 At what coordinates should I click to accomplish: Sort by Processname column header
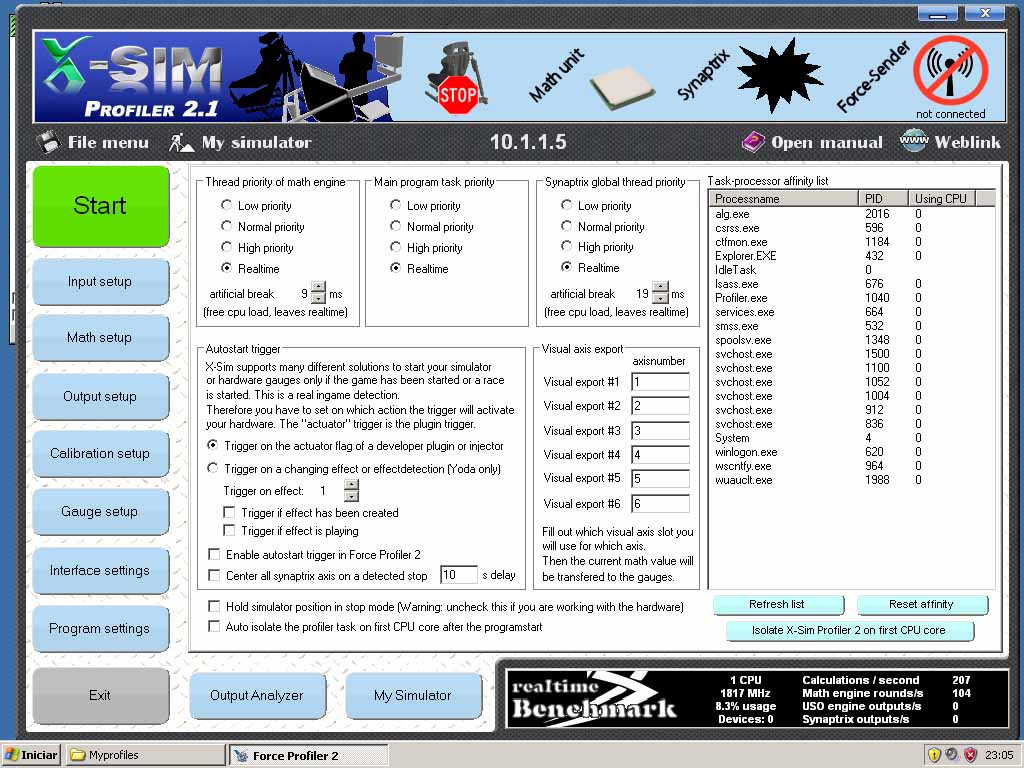point(784,199)
